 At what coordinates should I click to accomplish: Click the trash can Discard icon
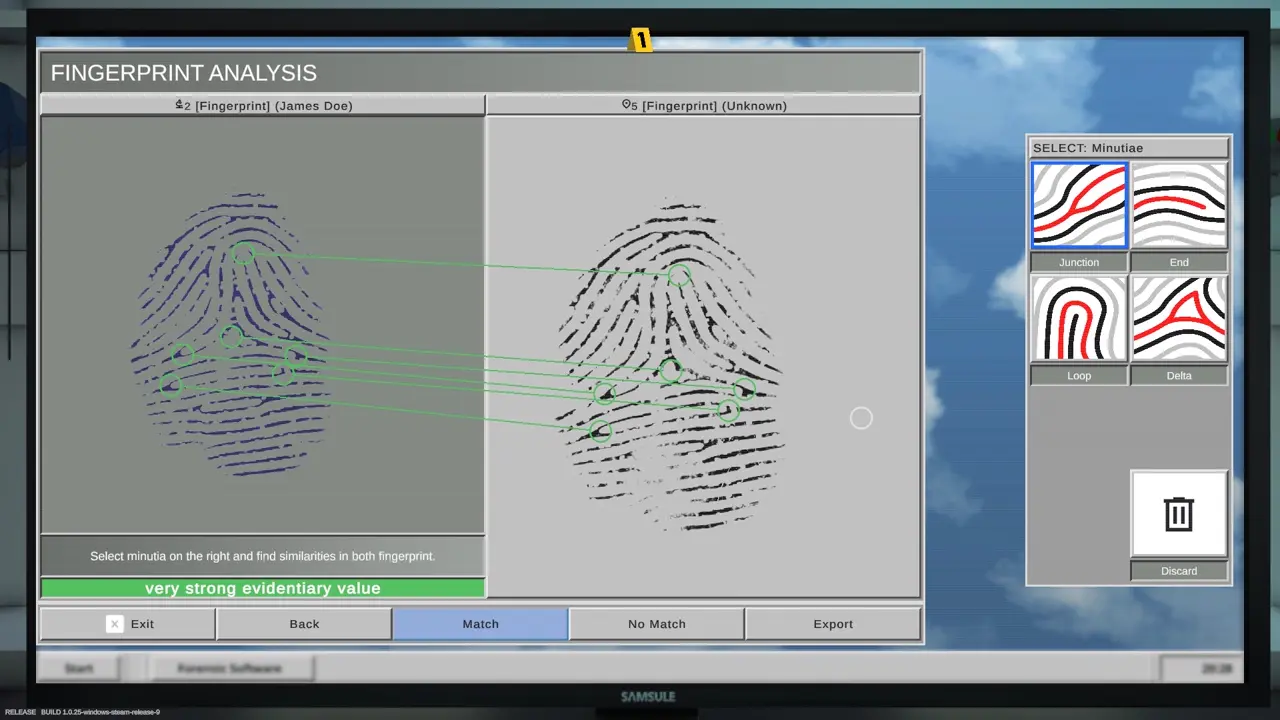pyautogui.click(x=1179, y=514)
